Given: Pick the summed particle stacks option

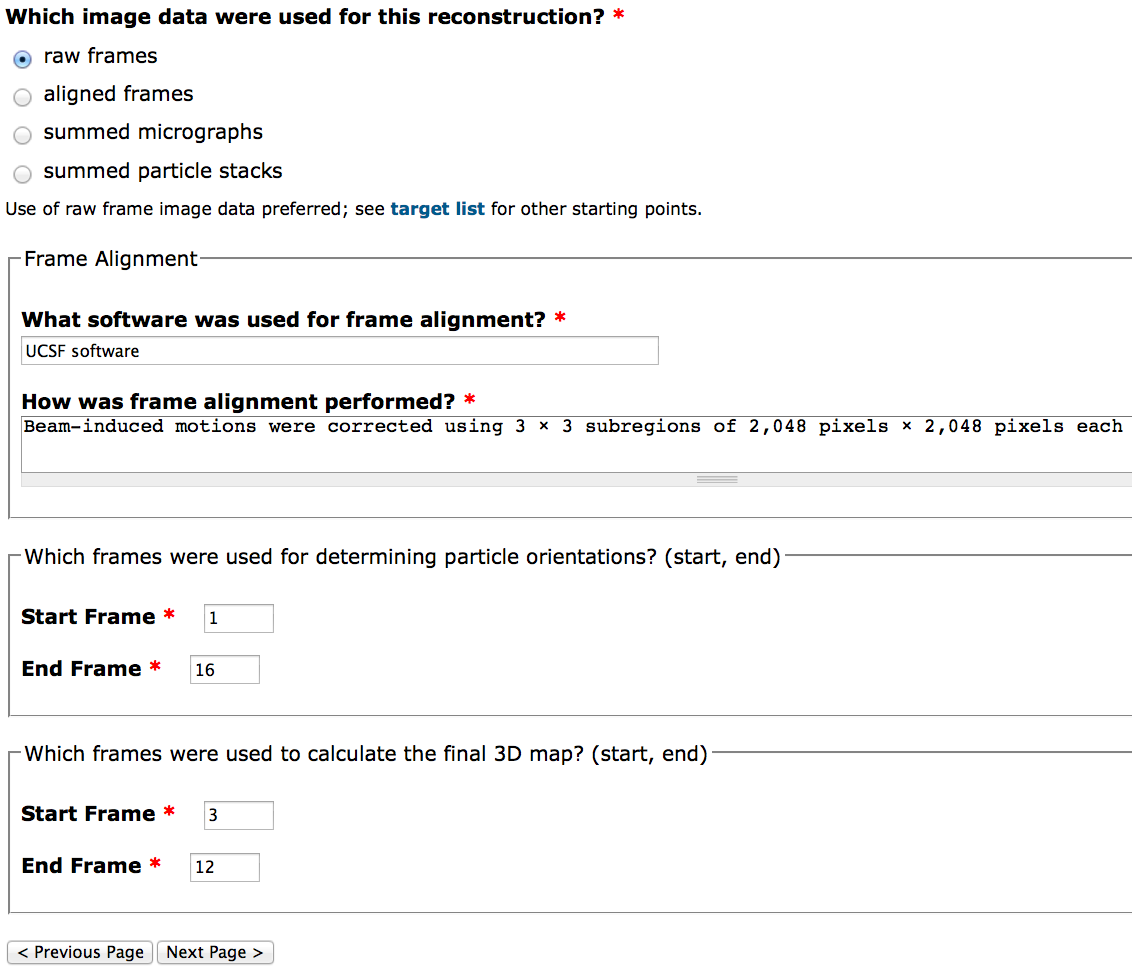Looking at the screenshot, I should pyautogui.click(x=22, y=174).
